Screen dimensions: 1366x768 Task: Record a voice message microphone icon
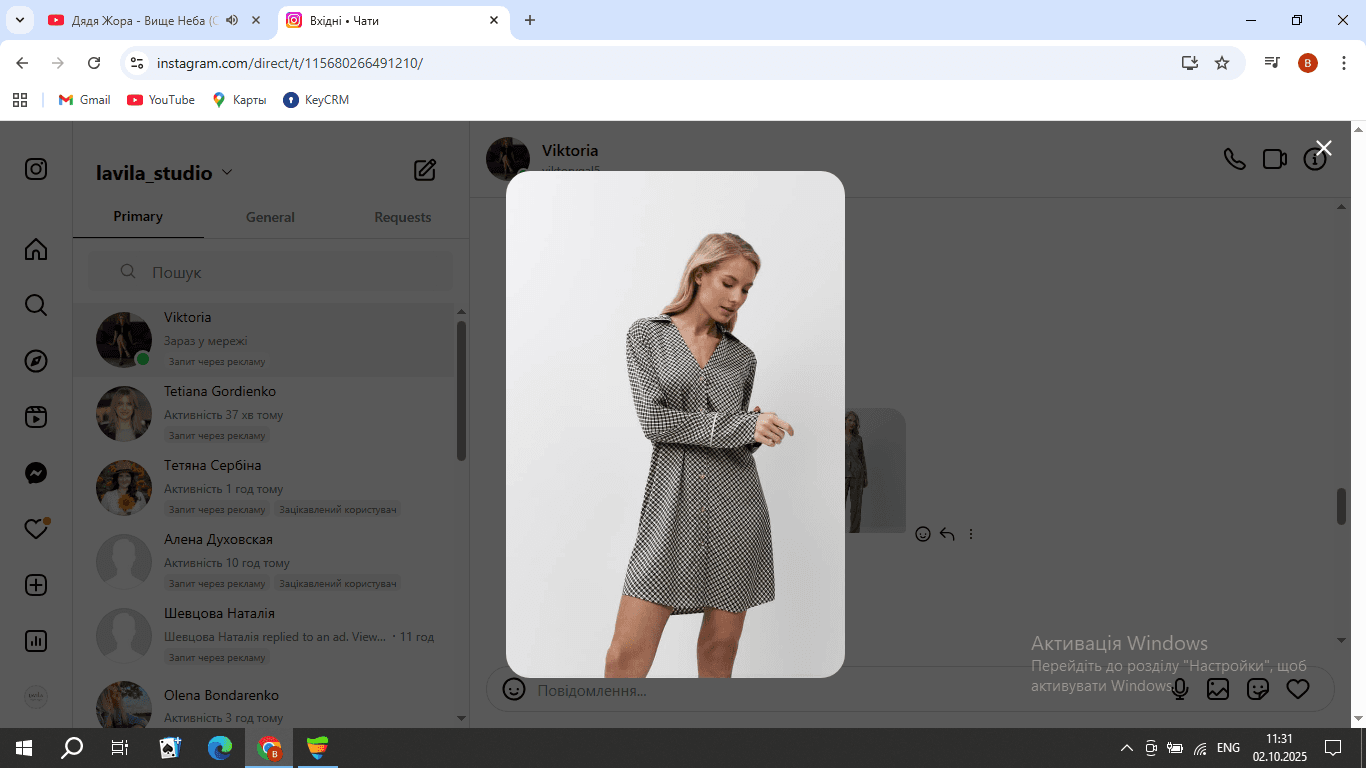tap(1180, 689)
